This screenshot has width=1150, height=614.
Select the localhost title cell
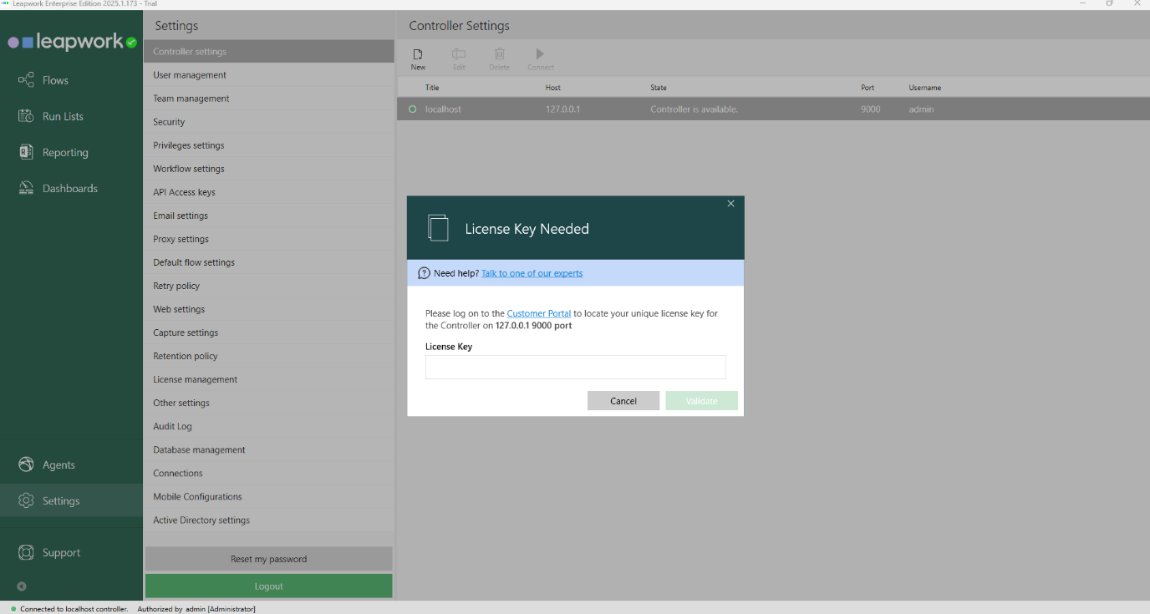[x=443, y=109]
